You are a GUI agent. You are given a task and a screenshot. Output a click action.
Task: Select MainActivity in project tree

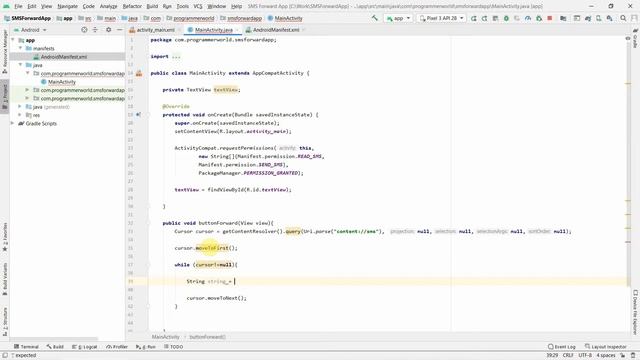coord(62,82)
